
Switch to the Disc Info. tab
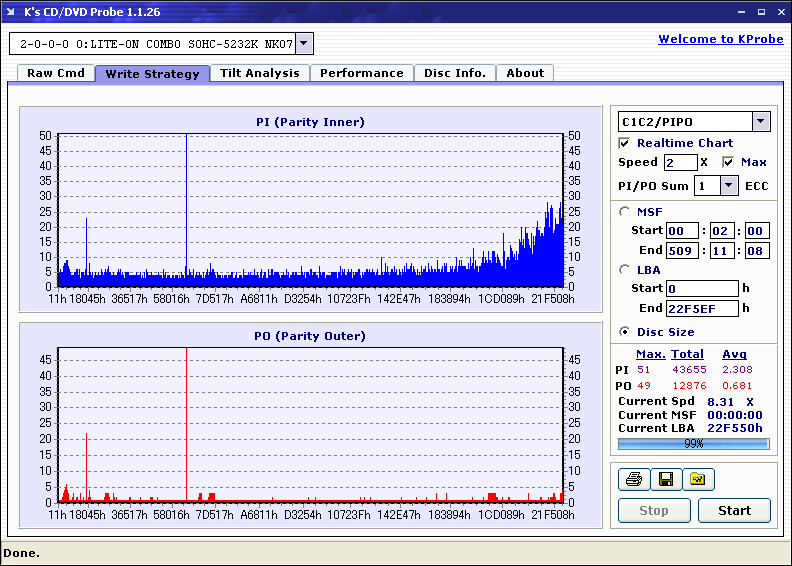point(455,73)
